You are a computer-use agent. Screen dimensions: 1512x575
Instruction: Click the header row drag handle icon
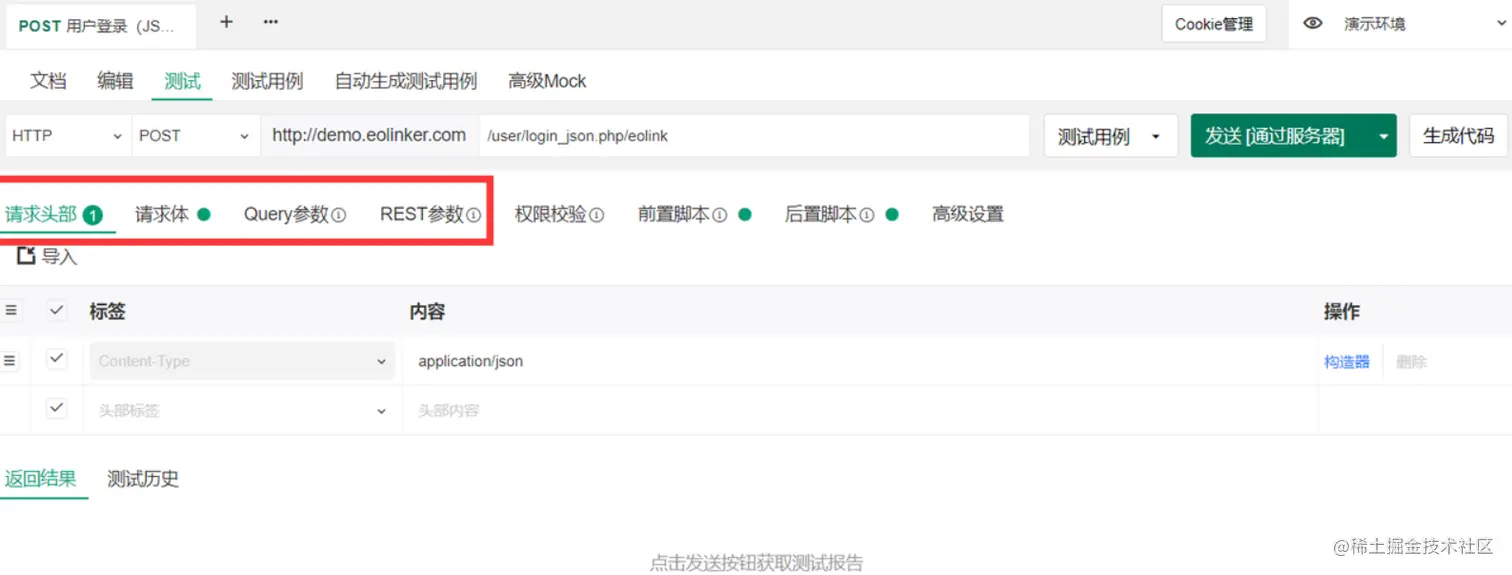point(11,311)
